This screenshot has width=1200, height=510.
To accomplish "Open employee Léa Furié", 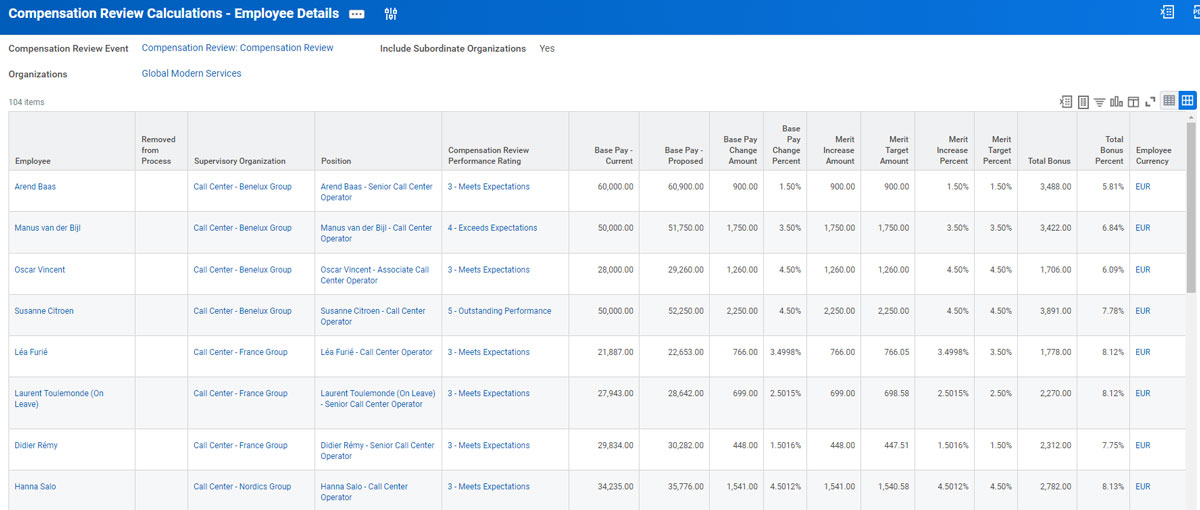I will (x=31, y=352).
